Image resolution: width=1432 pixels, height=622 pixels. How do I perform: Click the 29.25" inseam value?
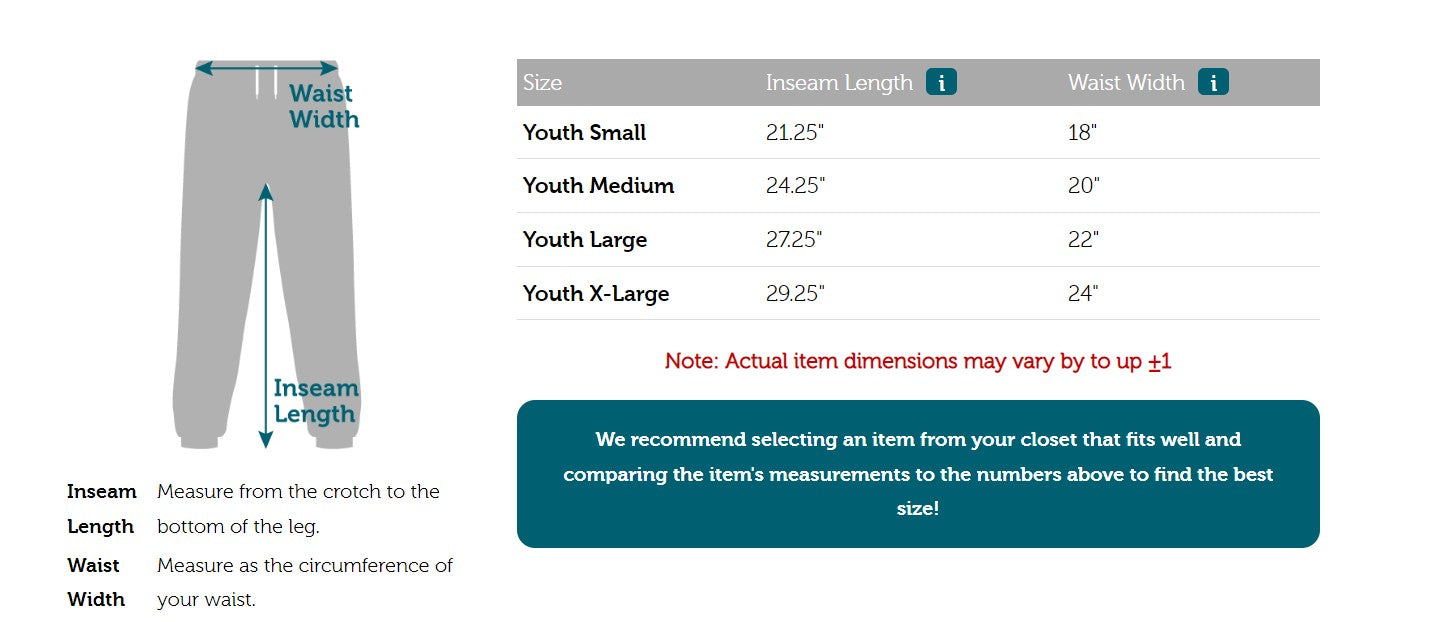(795, 294)
